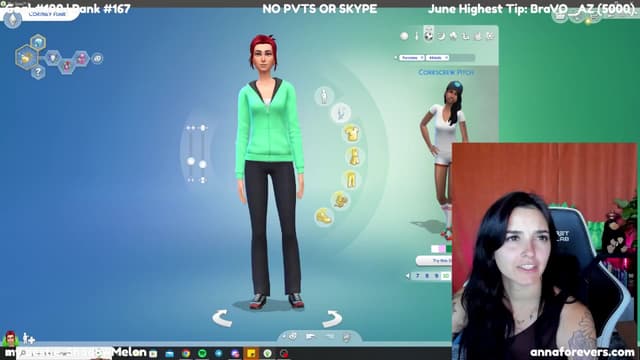The image size is (640, 360).
Task: Open styled look page 7
Action: [417, 276]
